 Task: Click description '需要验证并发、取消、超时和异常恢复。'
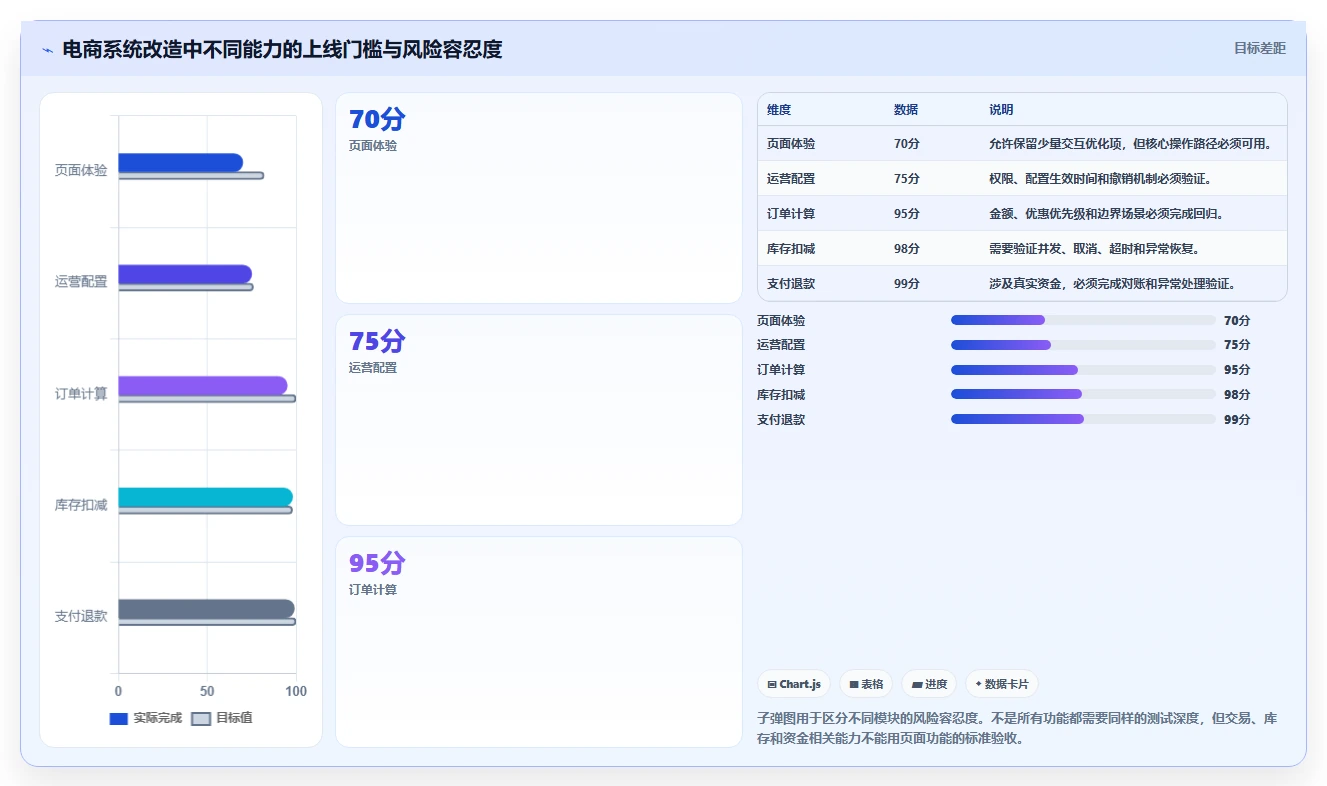(x=1095, y=249)
